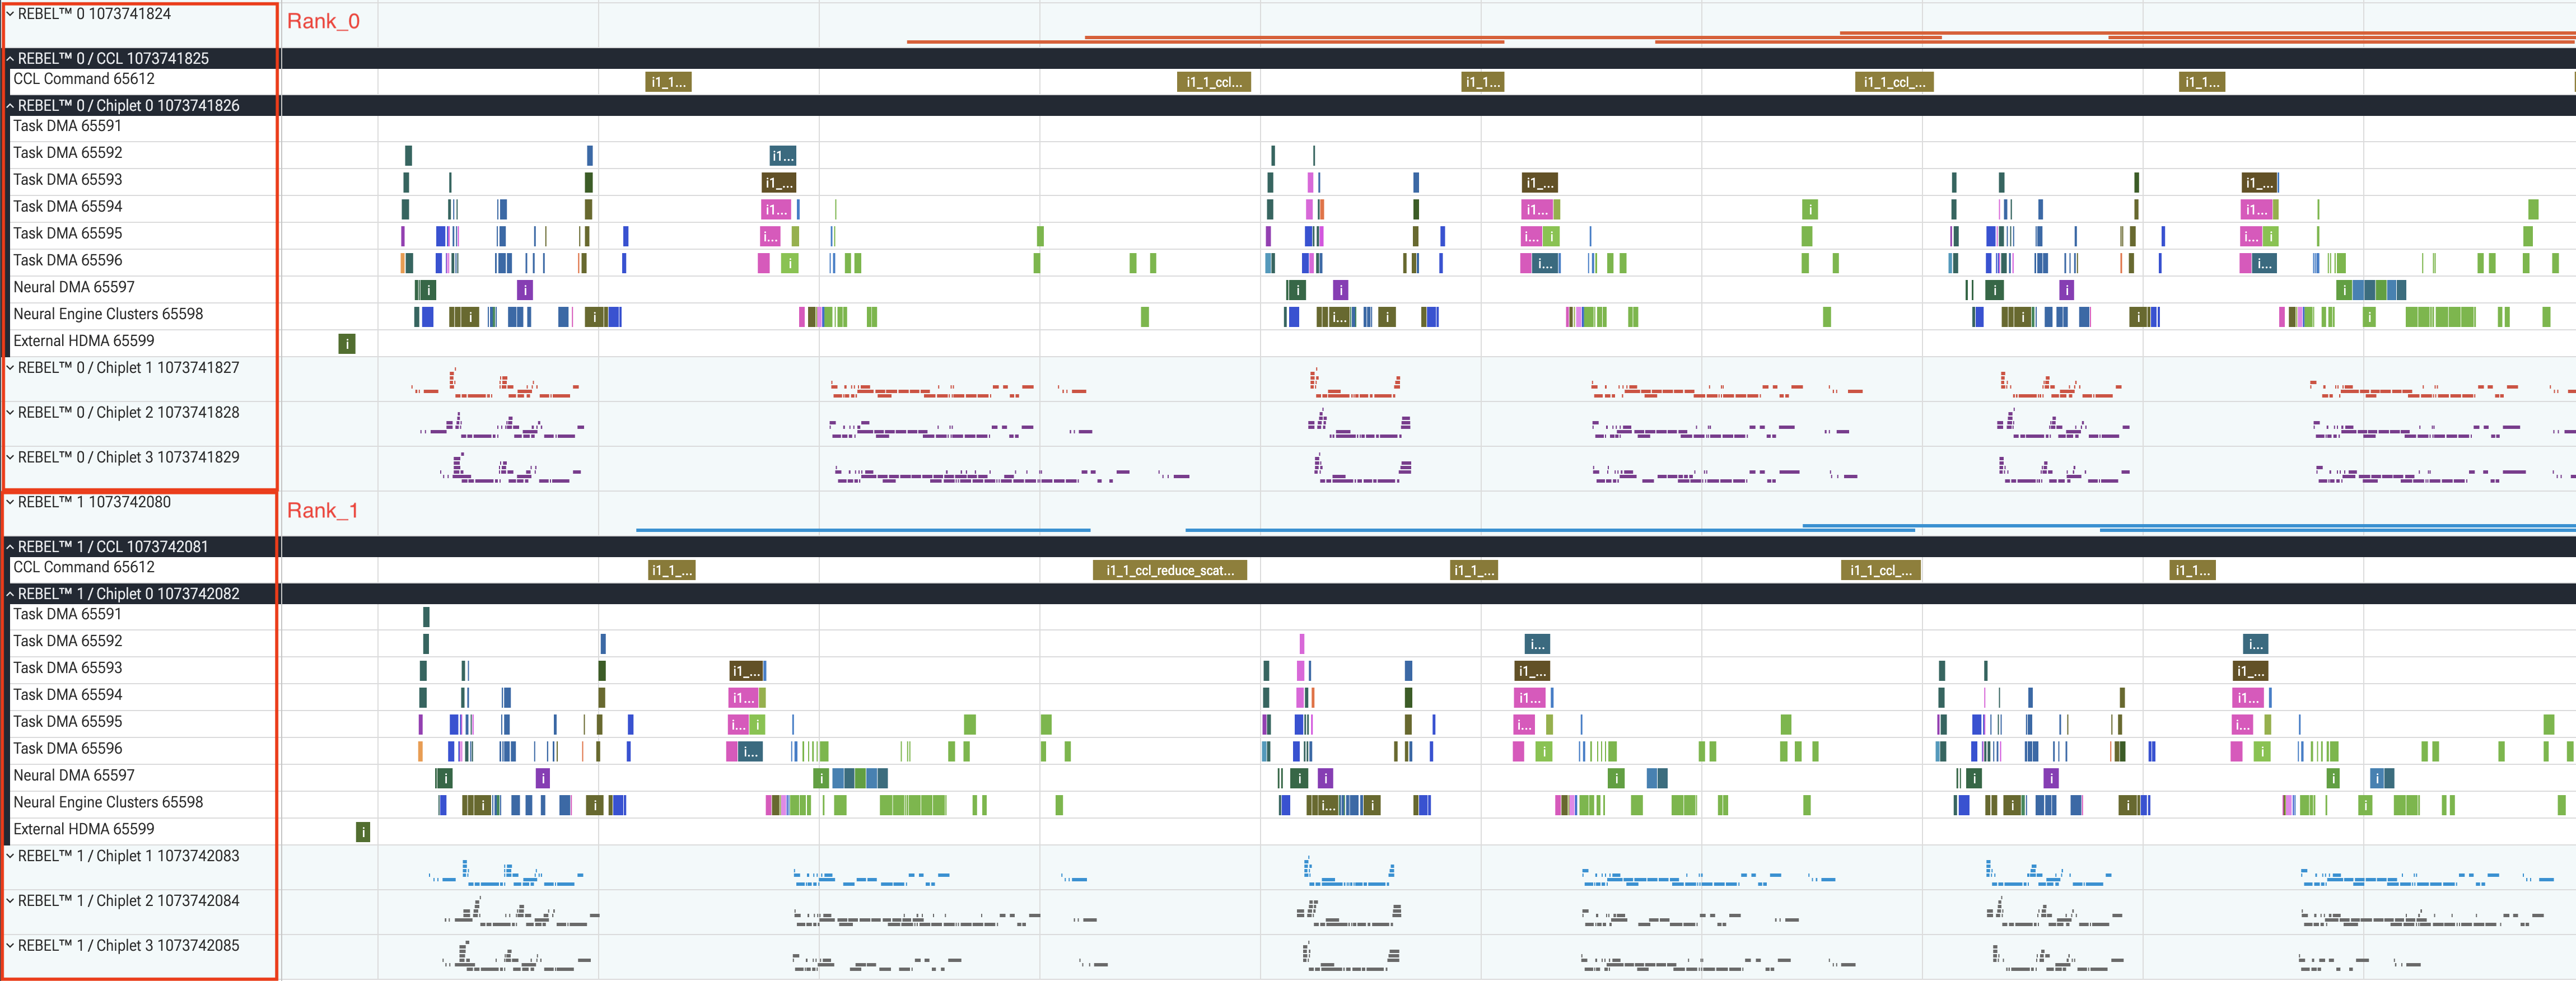Select the first i1_1... CCL slice in Rank_0
This screenshot has width=2576, height=981.
(x=668, y=82)
